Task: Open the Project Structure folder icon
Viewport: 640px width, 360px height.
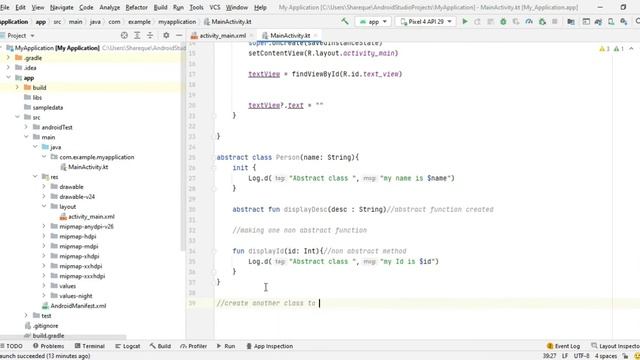Action: (571, 22)
